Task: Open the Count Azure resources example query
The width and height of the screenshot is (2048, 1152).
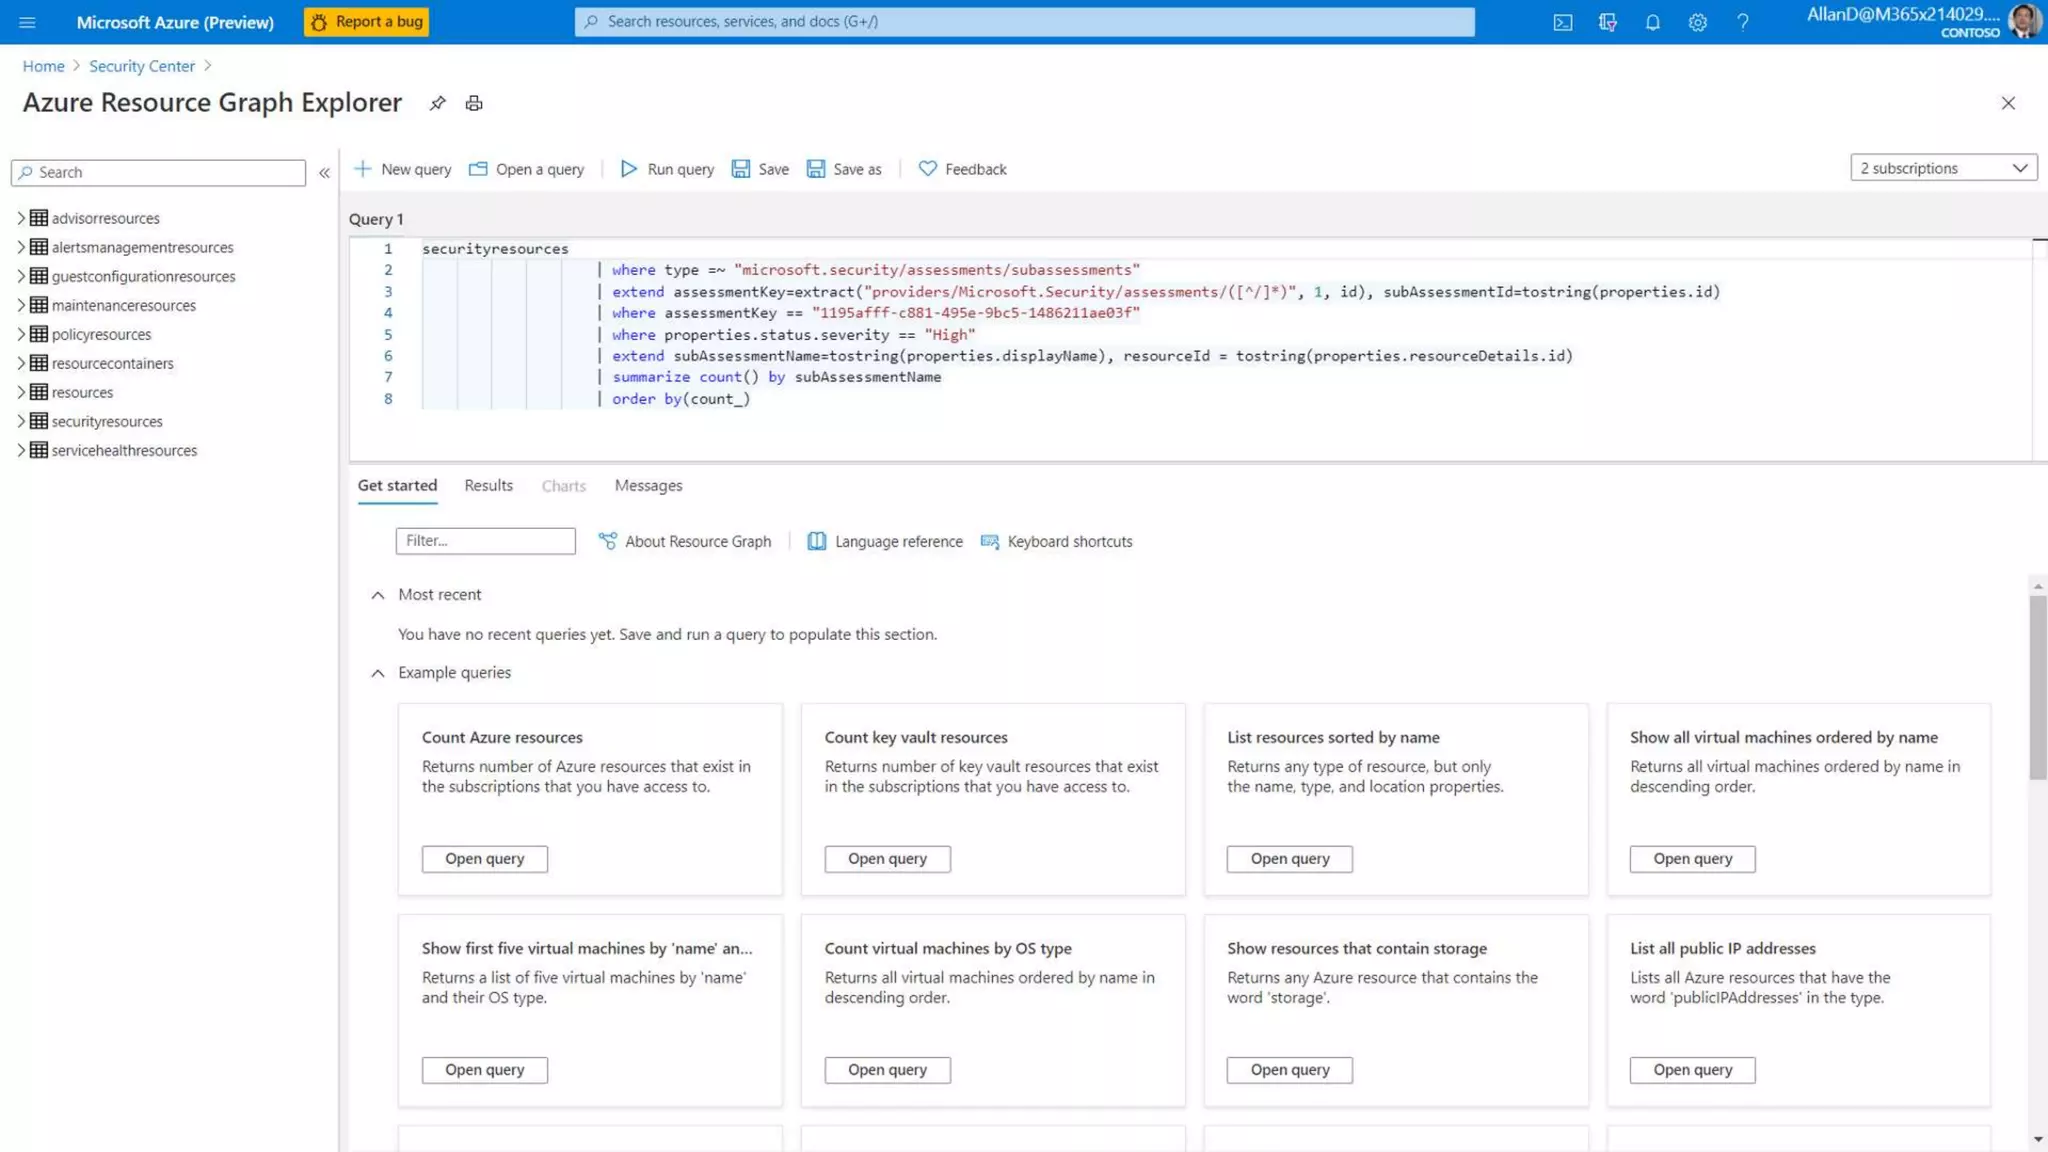Action: (x=484, y=858)
